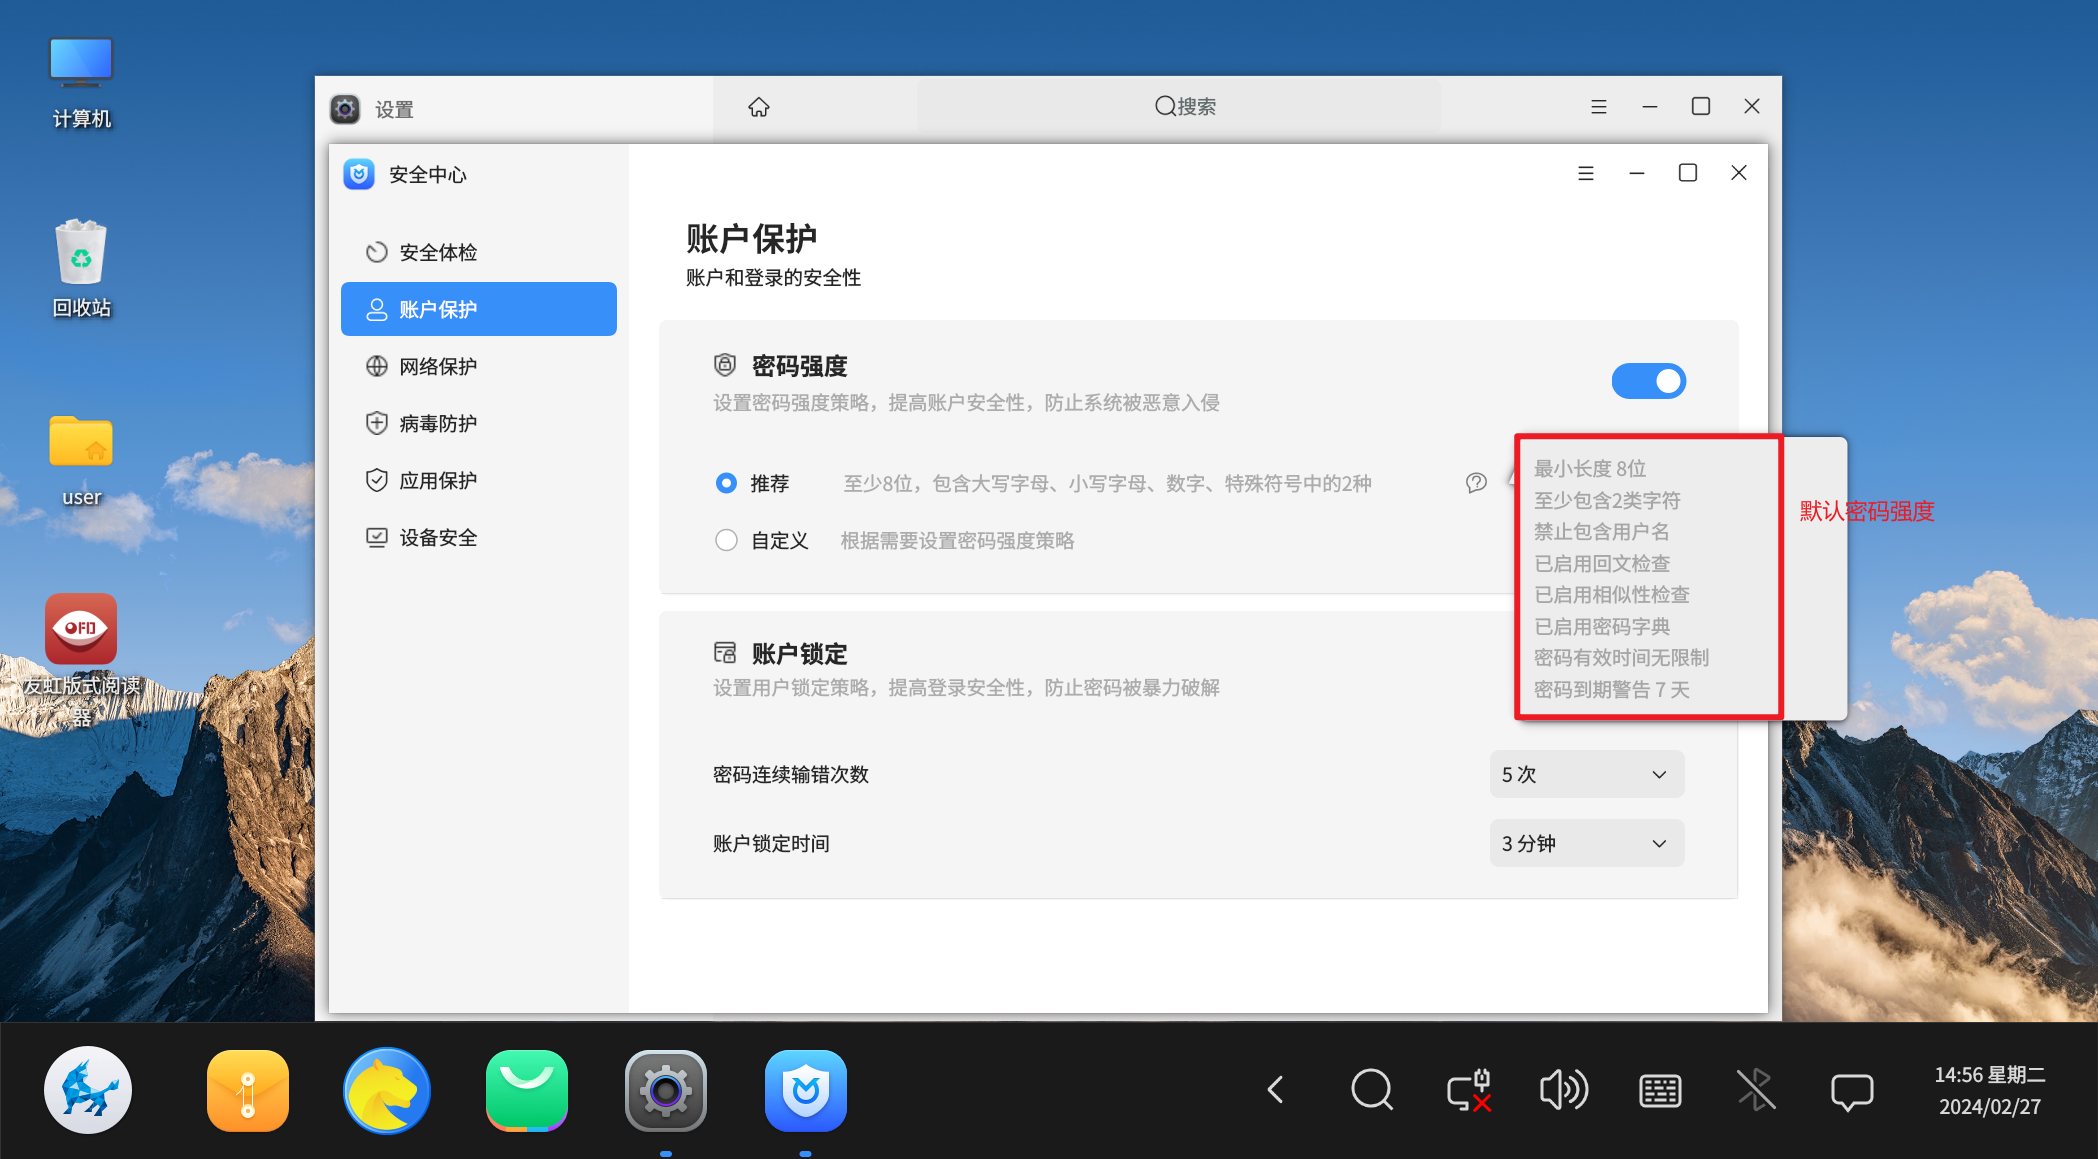The width and height of the screenshot is (2098, 1159).
Task: Go to 病毒防护 in the sidebar
Action: pyautogui.click(x=438, y=424)
